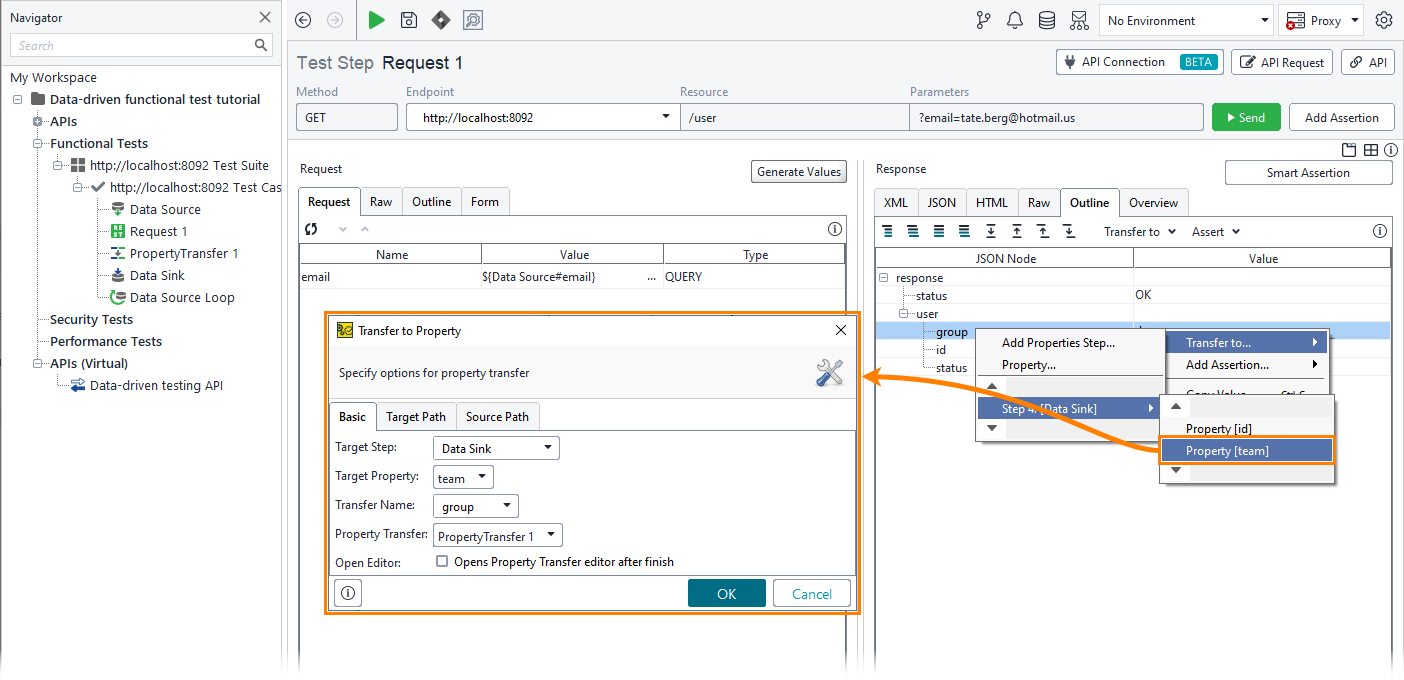Collapse all nodes icon in Outline toolbar
The width and height of the screenshot is (1404, 680).
(x=887, y=231)
